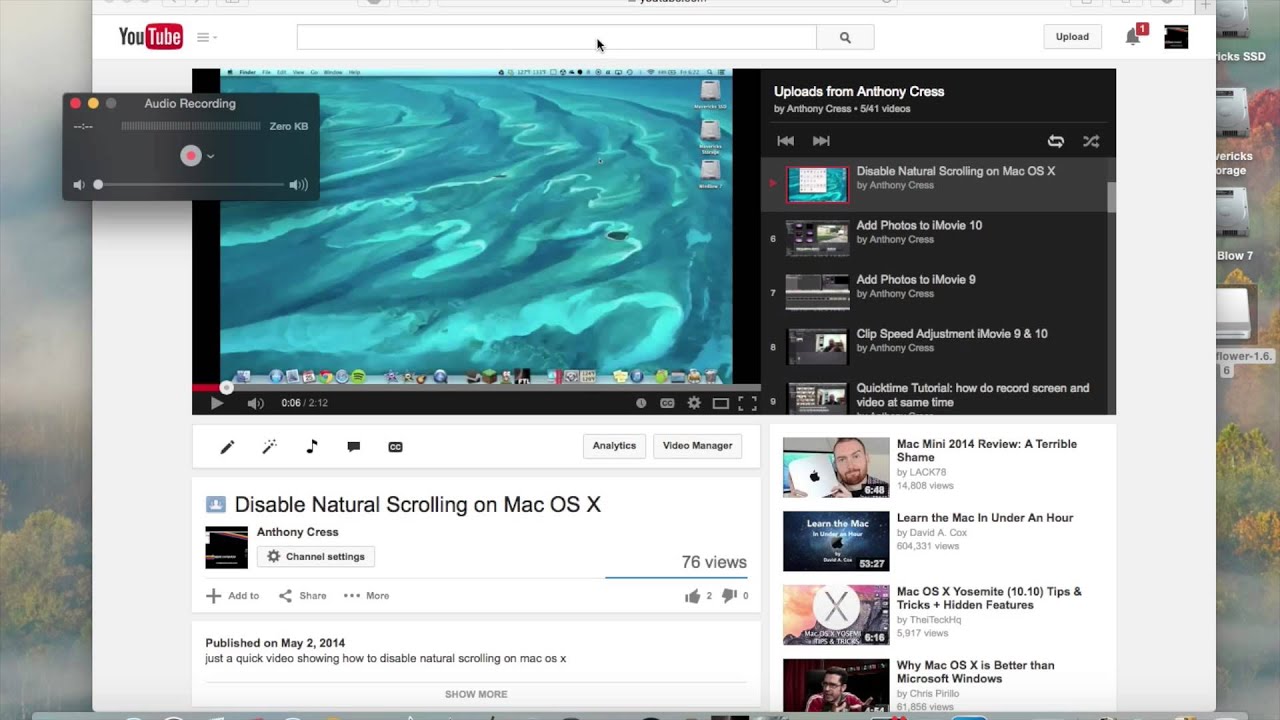Viewport: 1280px width, 720px height.
Task: Click the search magnifier button
Action: point(845,37)
